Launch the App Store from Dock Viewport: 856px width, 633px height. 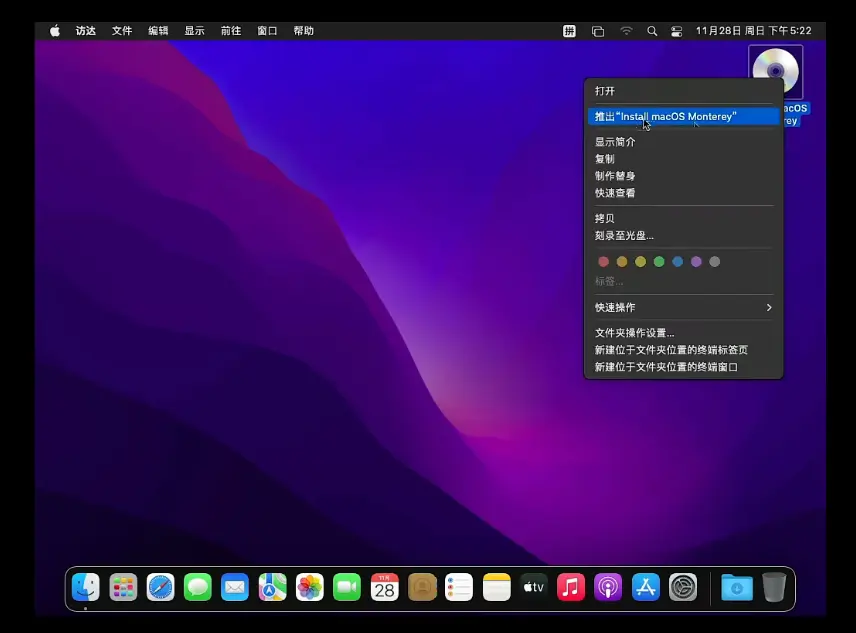[x=645, y=587]
